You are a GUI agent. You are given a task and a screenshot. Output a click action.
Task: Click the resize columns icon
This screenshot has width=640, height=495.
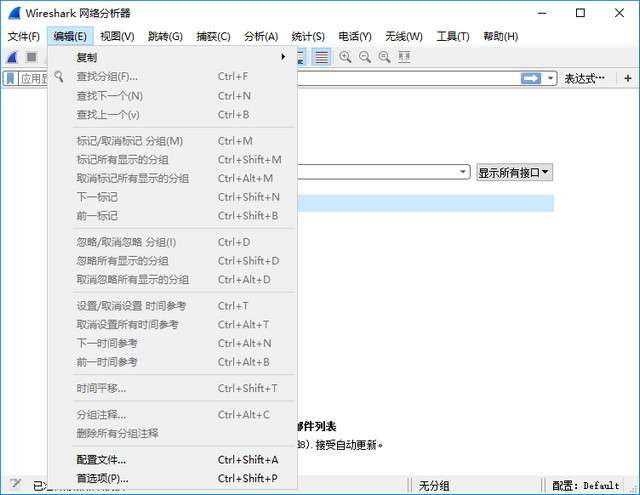[404, 57]
